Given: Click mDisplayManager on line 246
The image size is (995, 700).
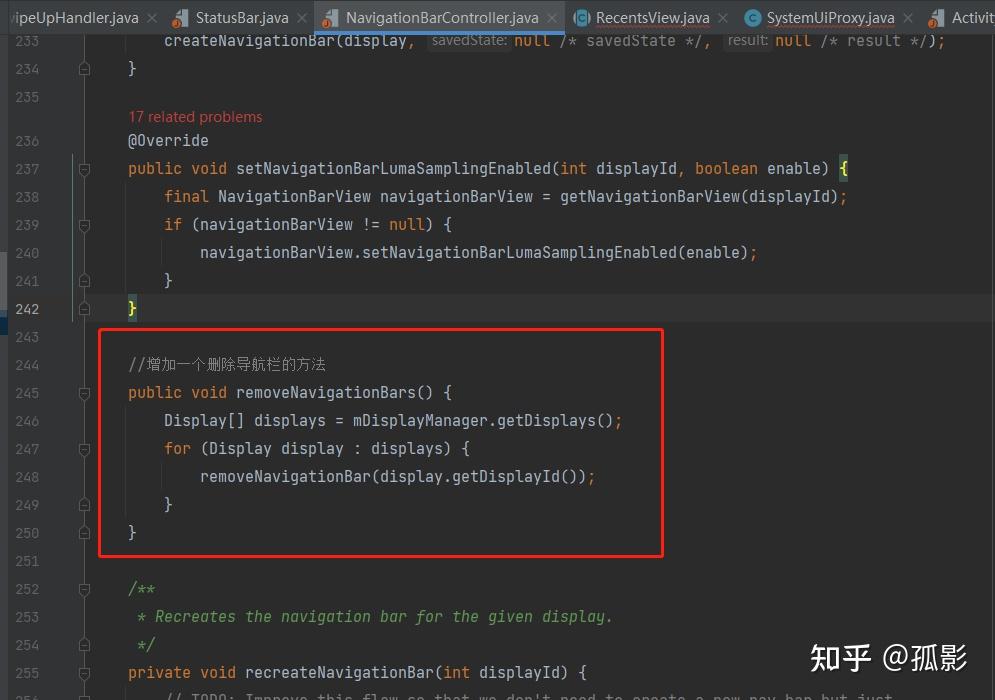Looking at the screenshot, I should [x=420, y=421].
